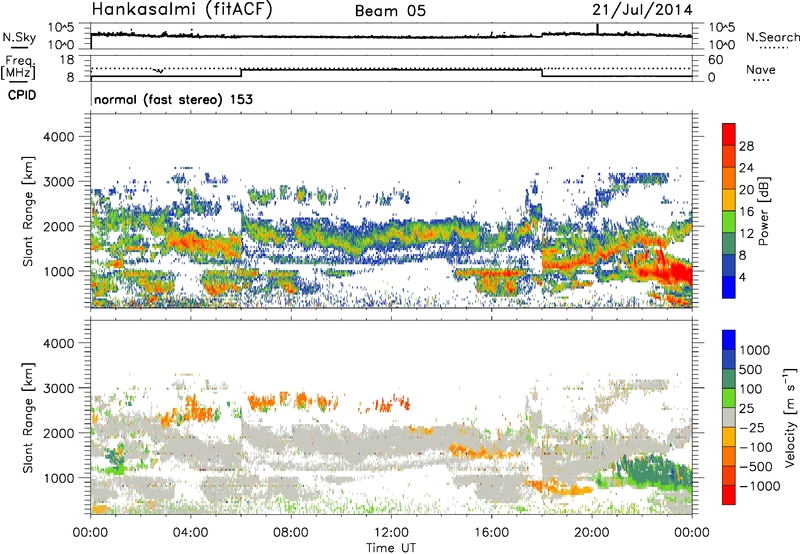Image resolution: width=800 pixels, height=554 pixels.
Task: Click the dotted line sample under Nave
Action: click(761, 81)
